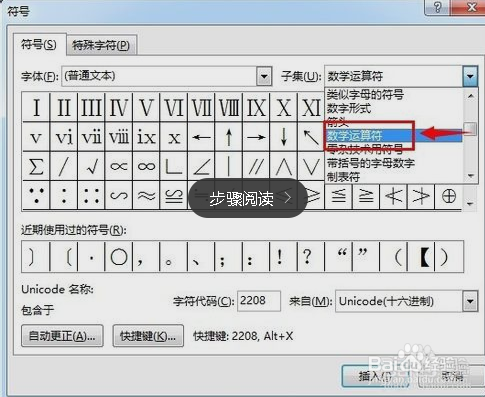Select Roman numeral Ⅲ symbol

click(x=91, y=107)
